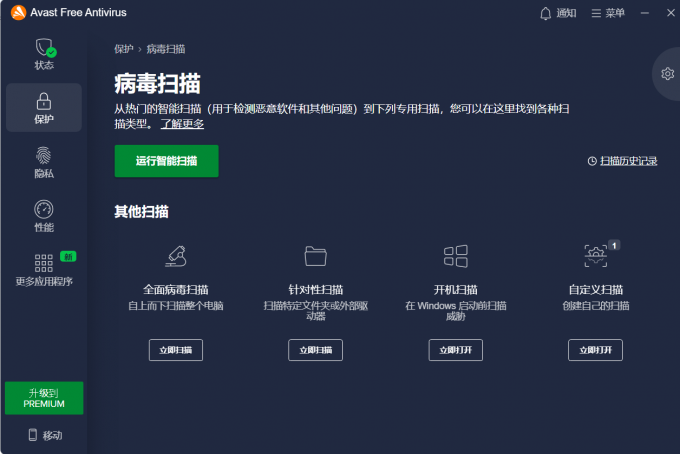This screenshot has width=680, height=454.
Task: Select the 保护 lock icon in sidebar
Action: pyautogui.click(x=44, y=101)
